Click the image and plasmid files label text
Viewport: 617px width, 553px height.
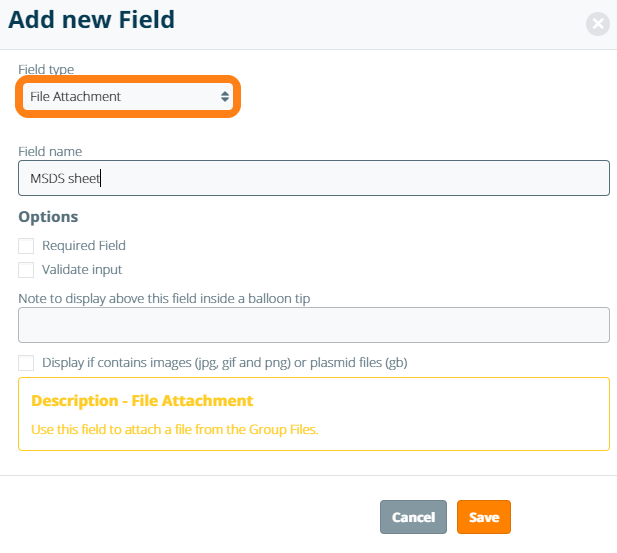[224, 362]
